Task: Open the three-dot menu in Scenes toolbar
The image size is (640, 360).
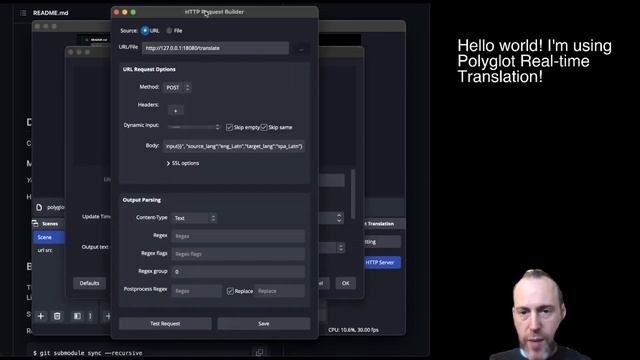Action: tap(90, 316)
